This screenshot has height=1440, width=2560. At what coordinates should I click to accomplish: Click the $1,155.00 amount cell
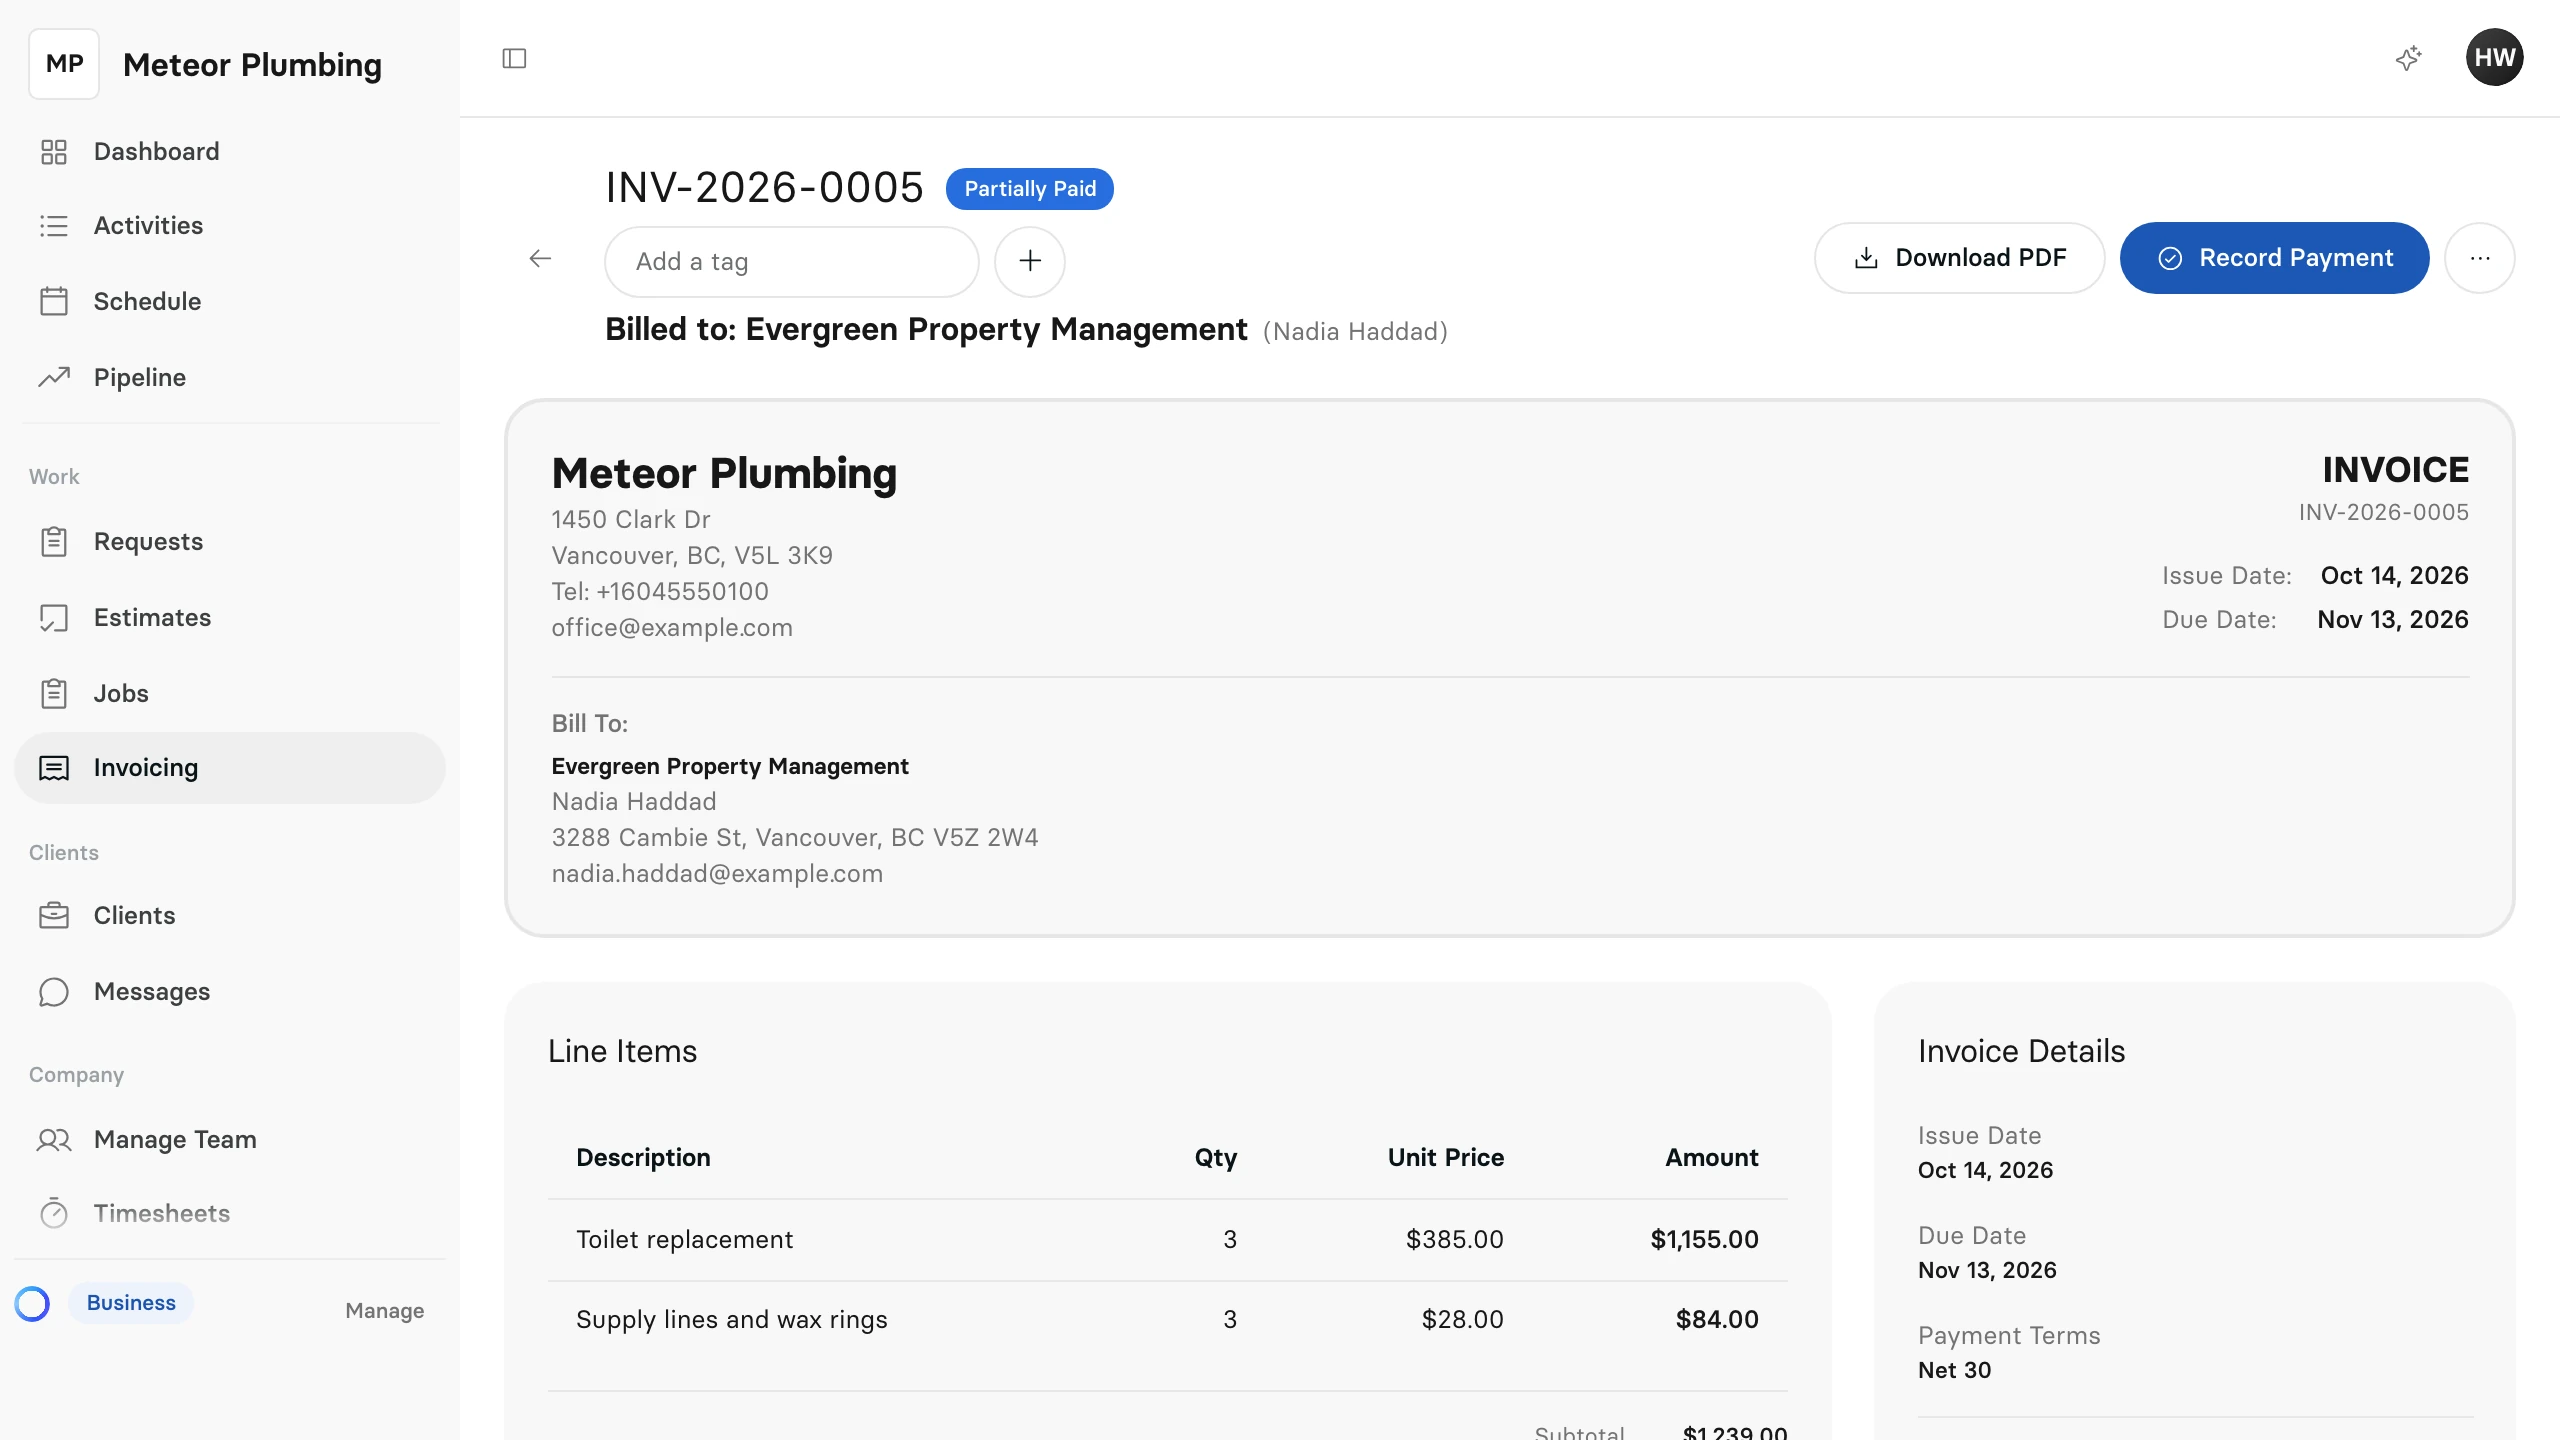coord(1704,1240)
